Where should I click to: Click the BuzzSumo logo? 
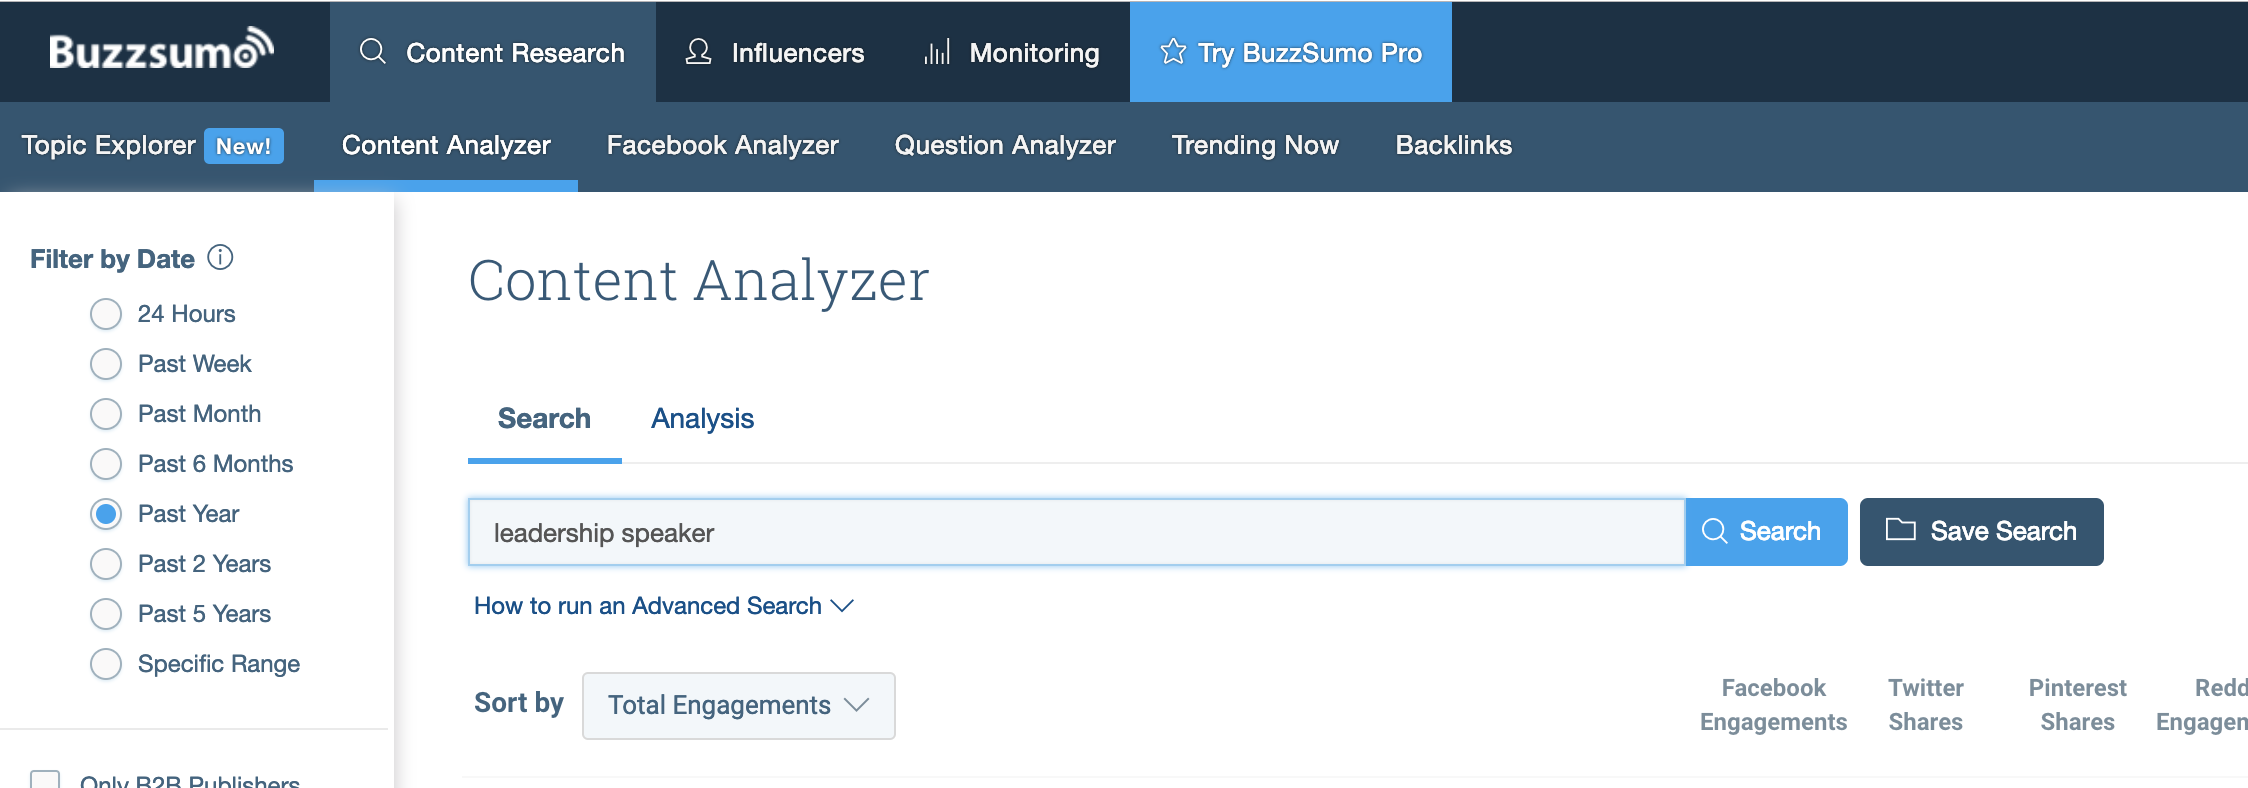pyautogui.click(x=161, y=50)
